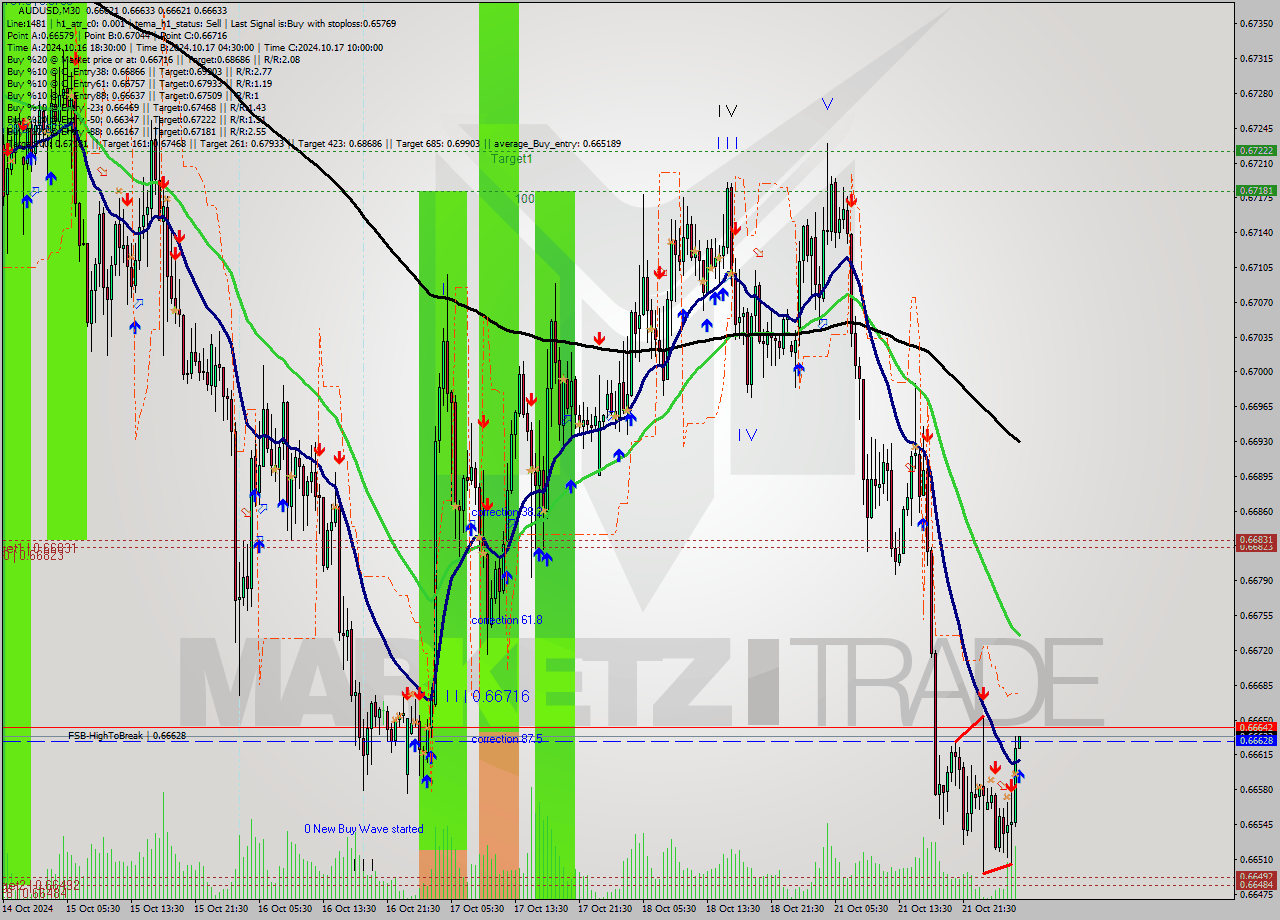1280x920 pixels.
Task: Click the 0.66860 price axis label
Action: coord(1256,511)
